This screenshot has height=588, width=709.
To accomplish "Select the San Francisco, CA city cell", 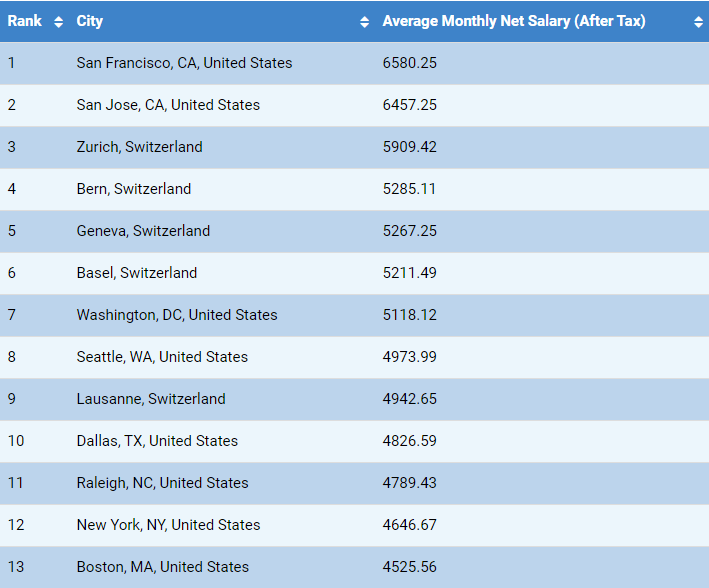I will (x=184, y=63).
